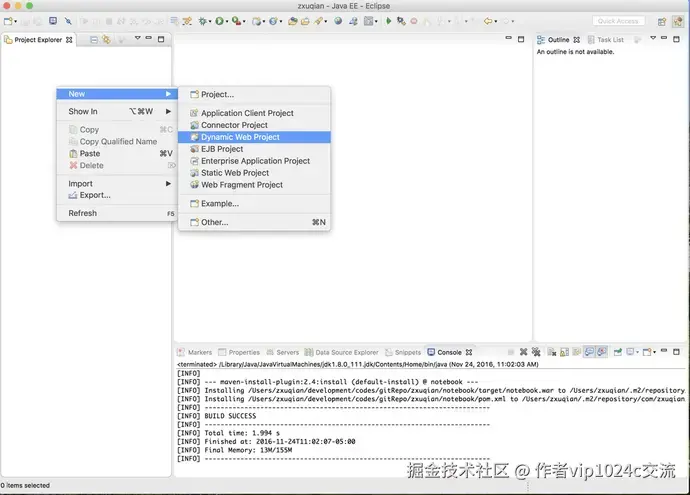Switch to the Task List tab
Image resolution: width=690 pixels, height=495 pixels.
click(606, 40)
